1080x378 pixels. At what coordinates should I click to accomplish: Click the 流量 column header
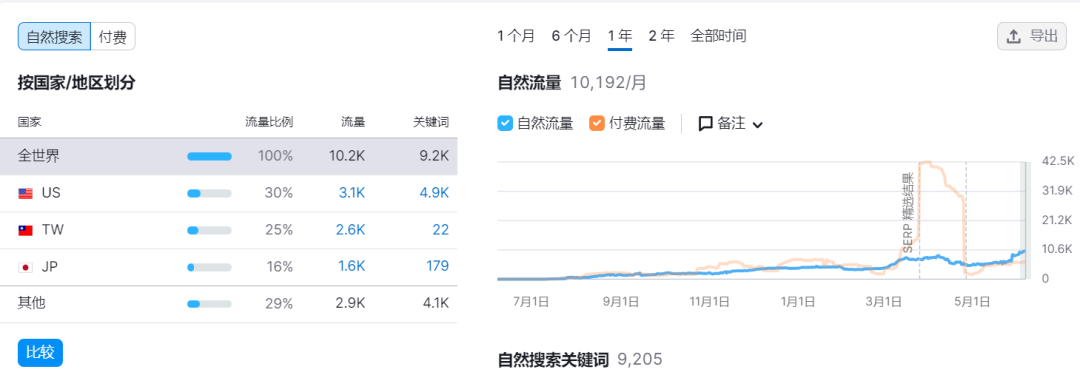click(354, 123)
